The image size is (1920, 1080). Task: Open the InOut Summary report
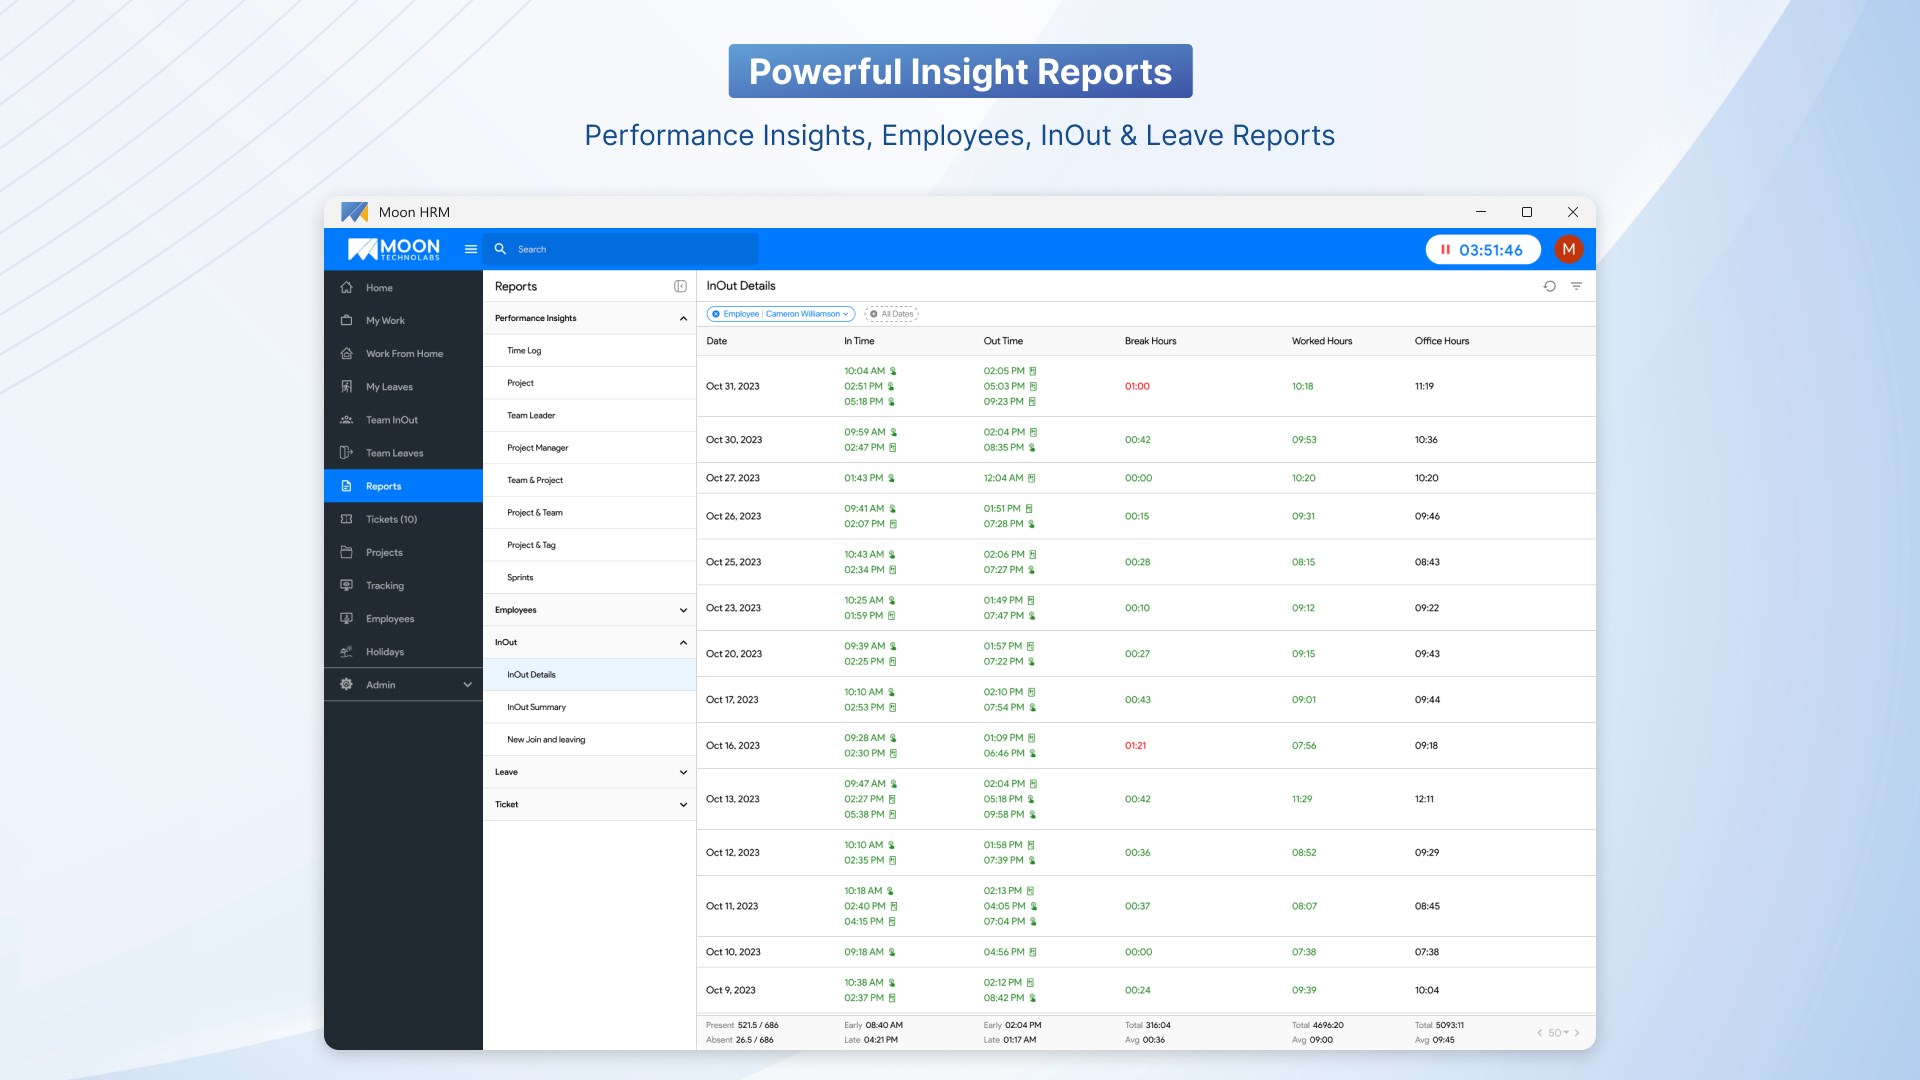536,707
